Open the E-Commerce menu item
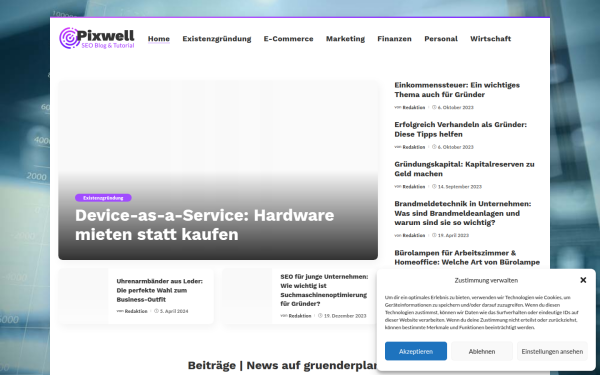 288,39
